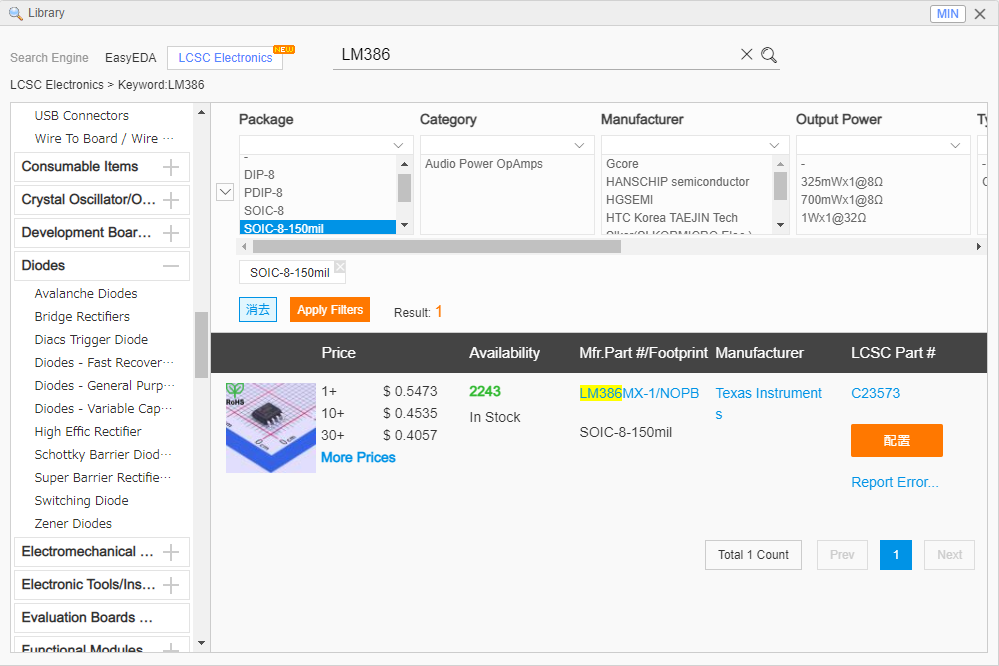
Task: Click the LM386 chip thumbnail image
Action: [271, 428]
